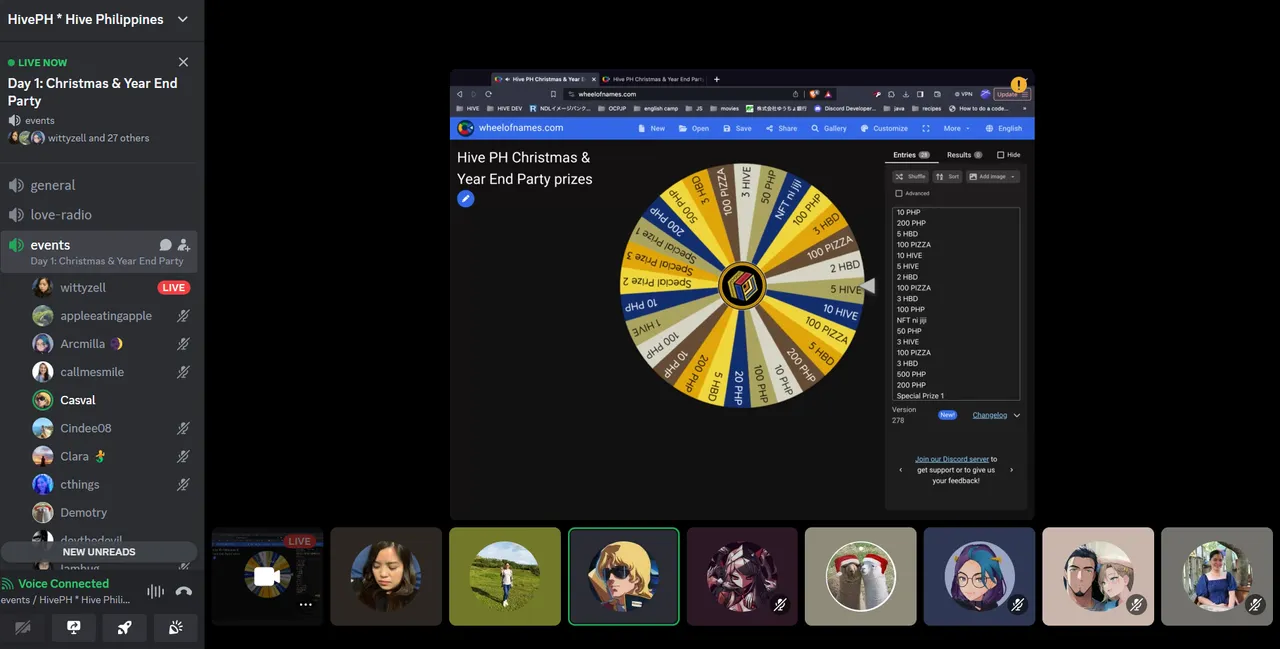The height and width of the screenshot is (649, 1280).
Task: Close the Live Now event banner
Action: [183, 62]
